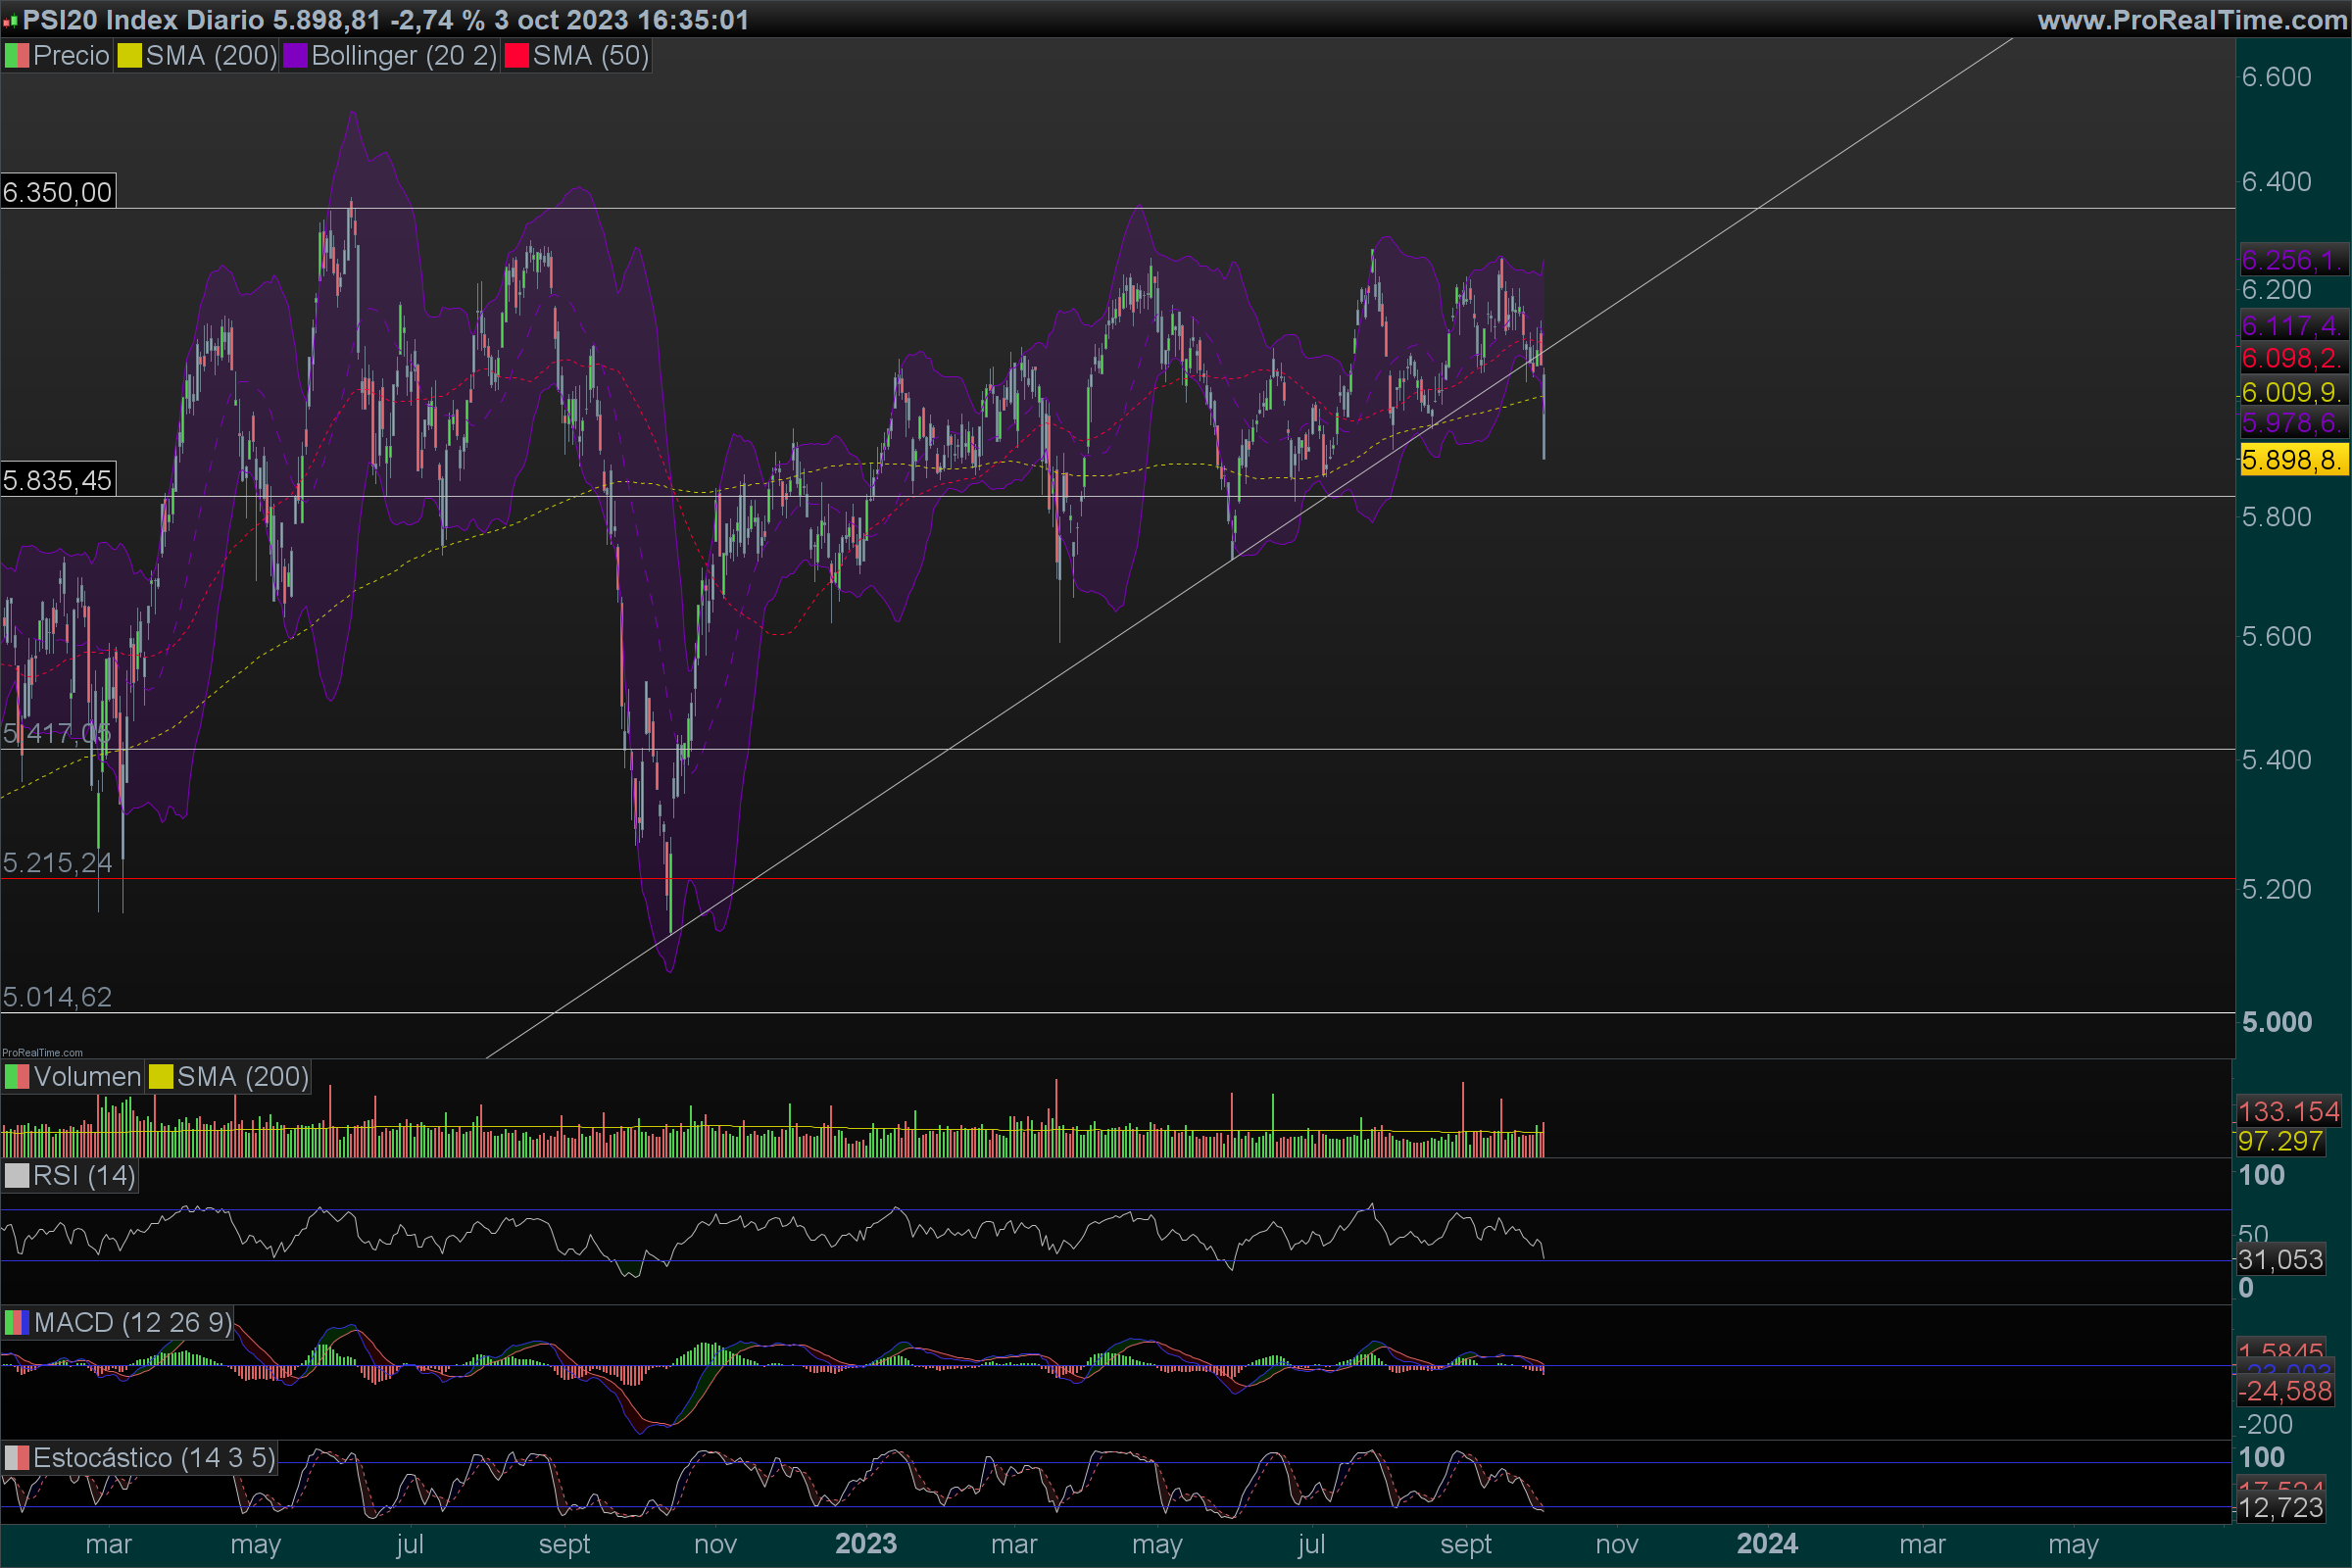Click the Estocástico (14 3 5) legend icon
The height and width of the screenshot is (1568, 2352).
(x=17, y=1458)
